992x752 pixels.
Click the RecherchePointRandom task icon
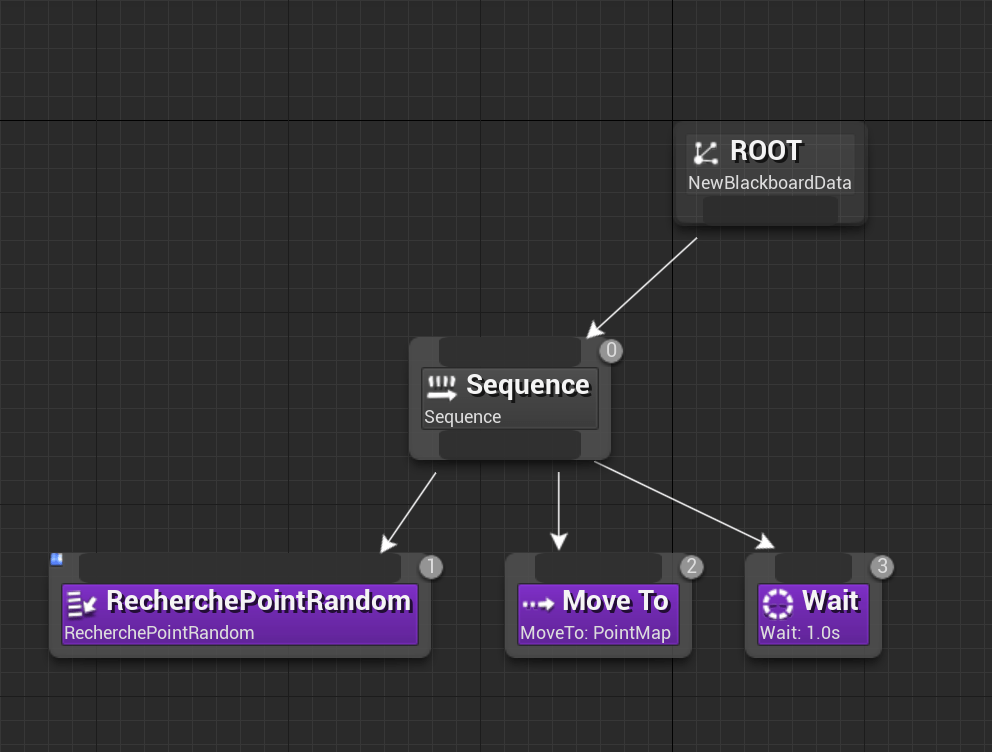[x=82, y=603]
